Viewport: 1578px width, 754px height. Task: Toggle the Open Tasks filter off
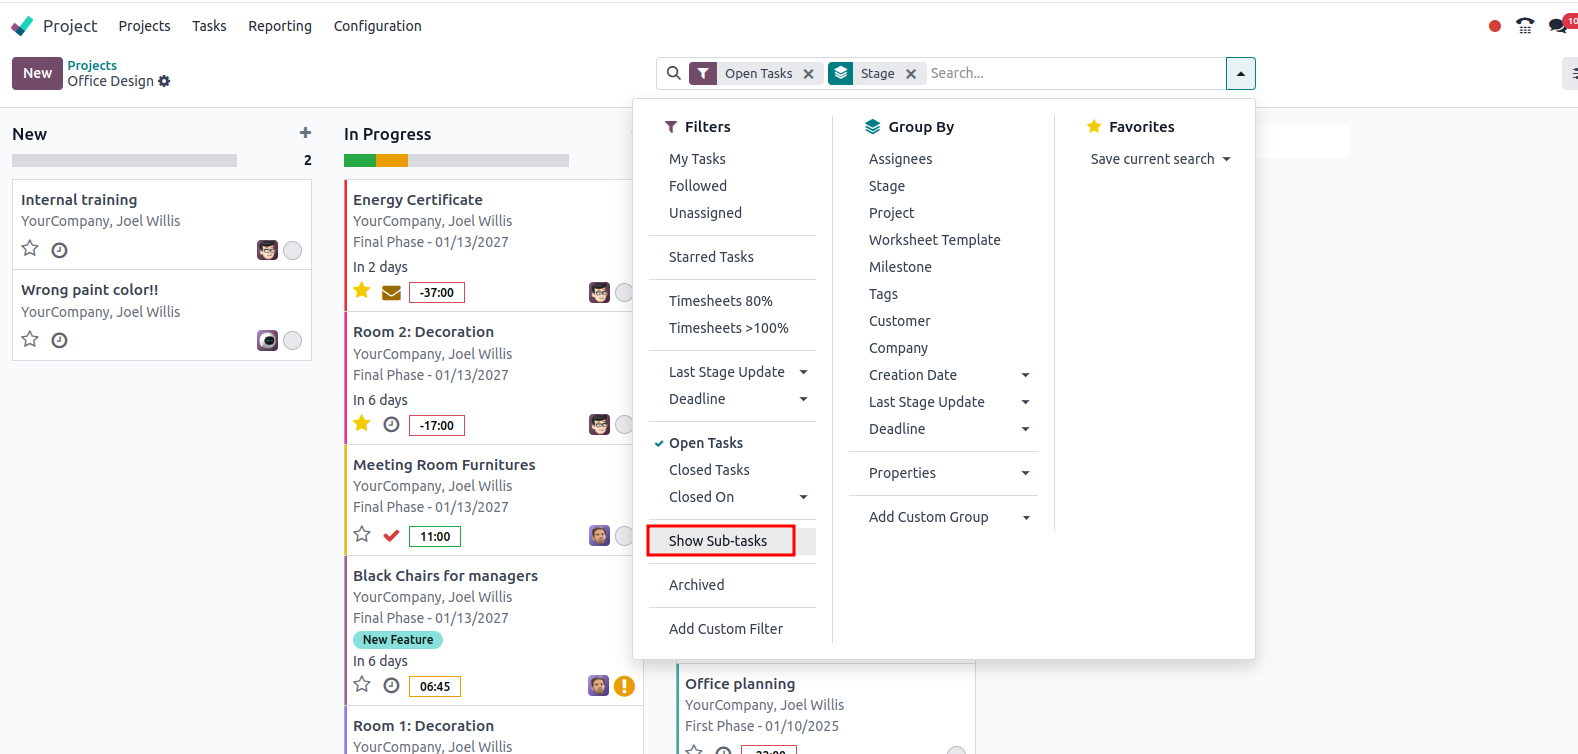click(x=705, y=443)
